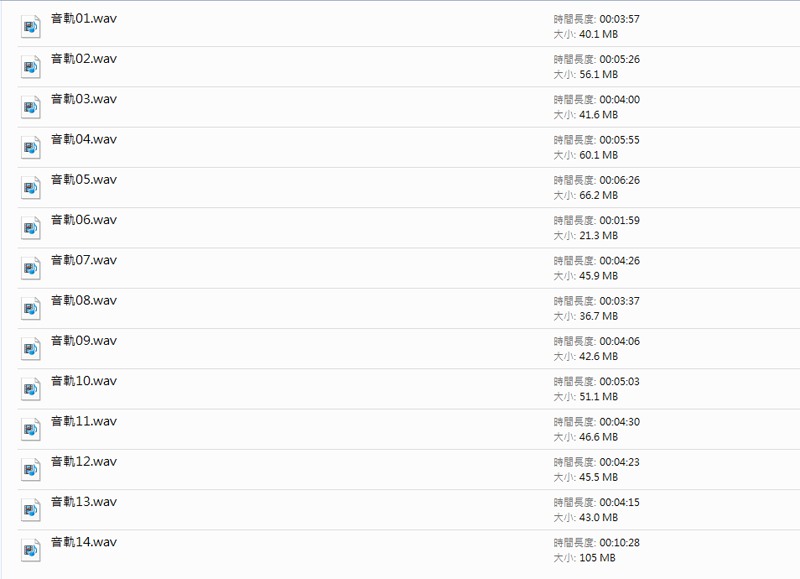Click the 音軌08.wav file icon
Image resolution: width=800 pixels, height=579 pixels.
pyautogui.click(x=31, y=308)
